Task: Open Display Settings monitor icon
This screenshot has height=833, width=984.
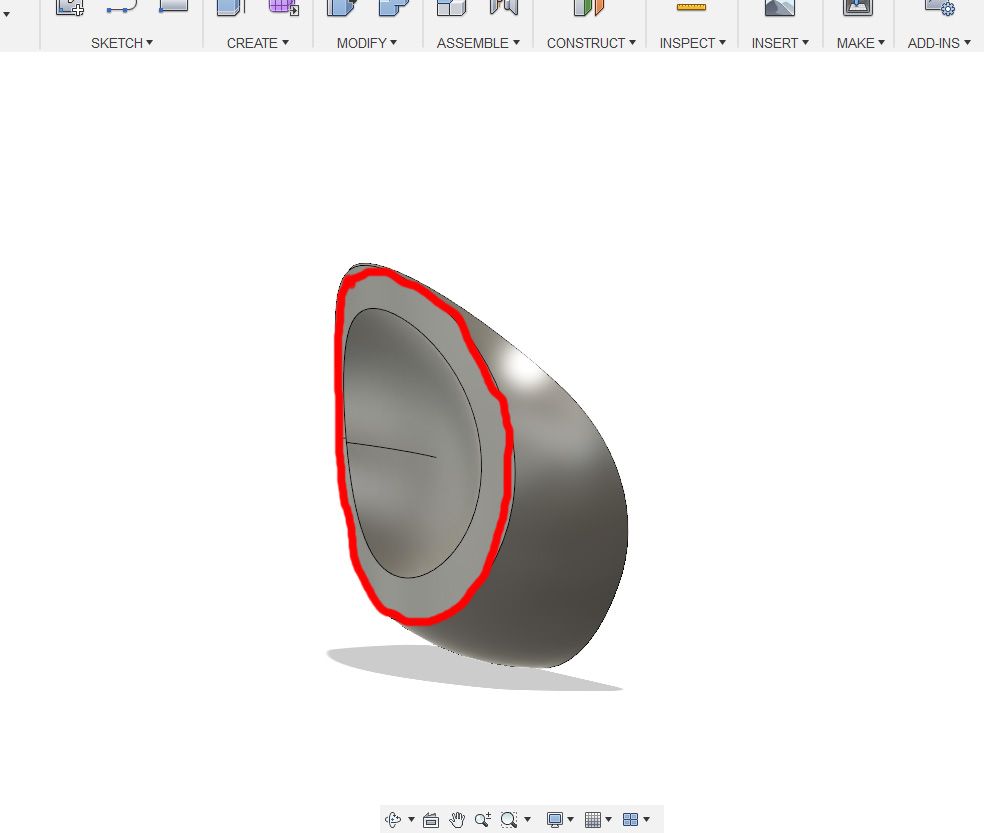Action: [x=554, y=819]
